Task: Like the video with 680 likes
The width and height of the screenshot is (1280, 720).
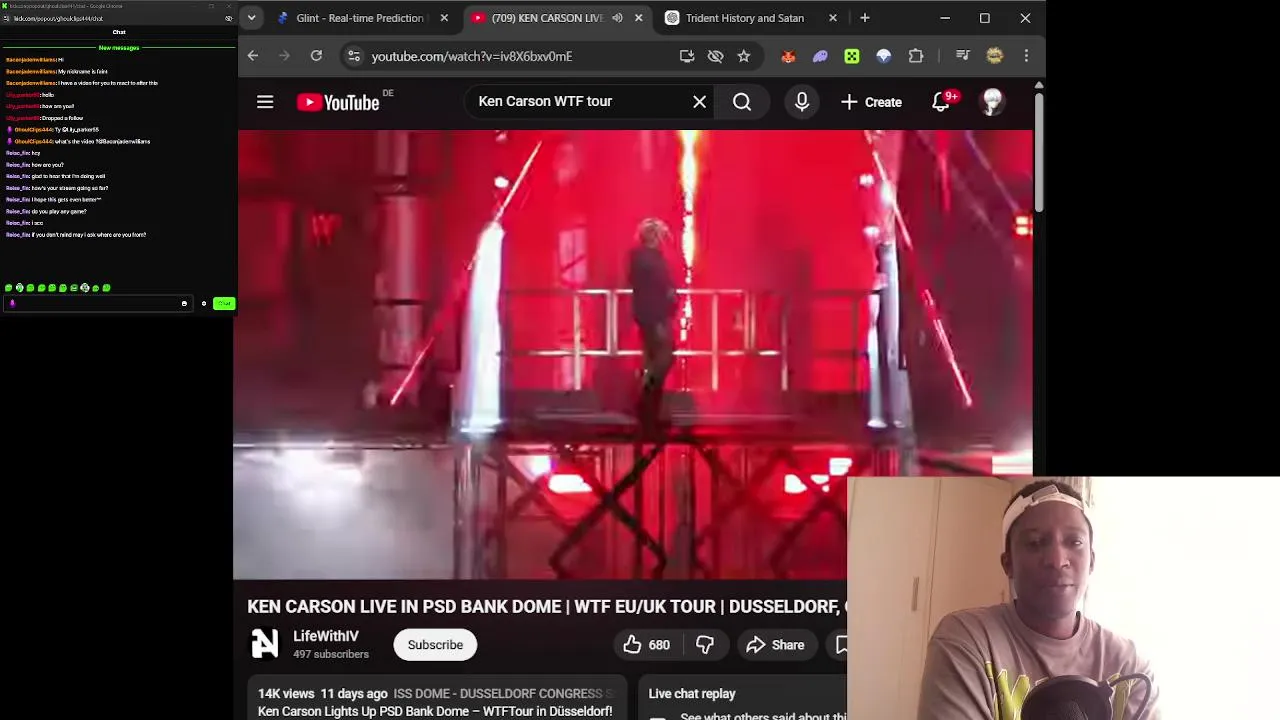Action: click(x=647, y=645)
